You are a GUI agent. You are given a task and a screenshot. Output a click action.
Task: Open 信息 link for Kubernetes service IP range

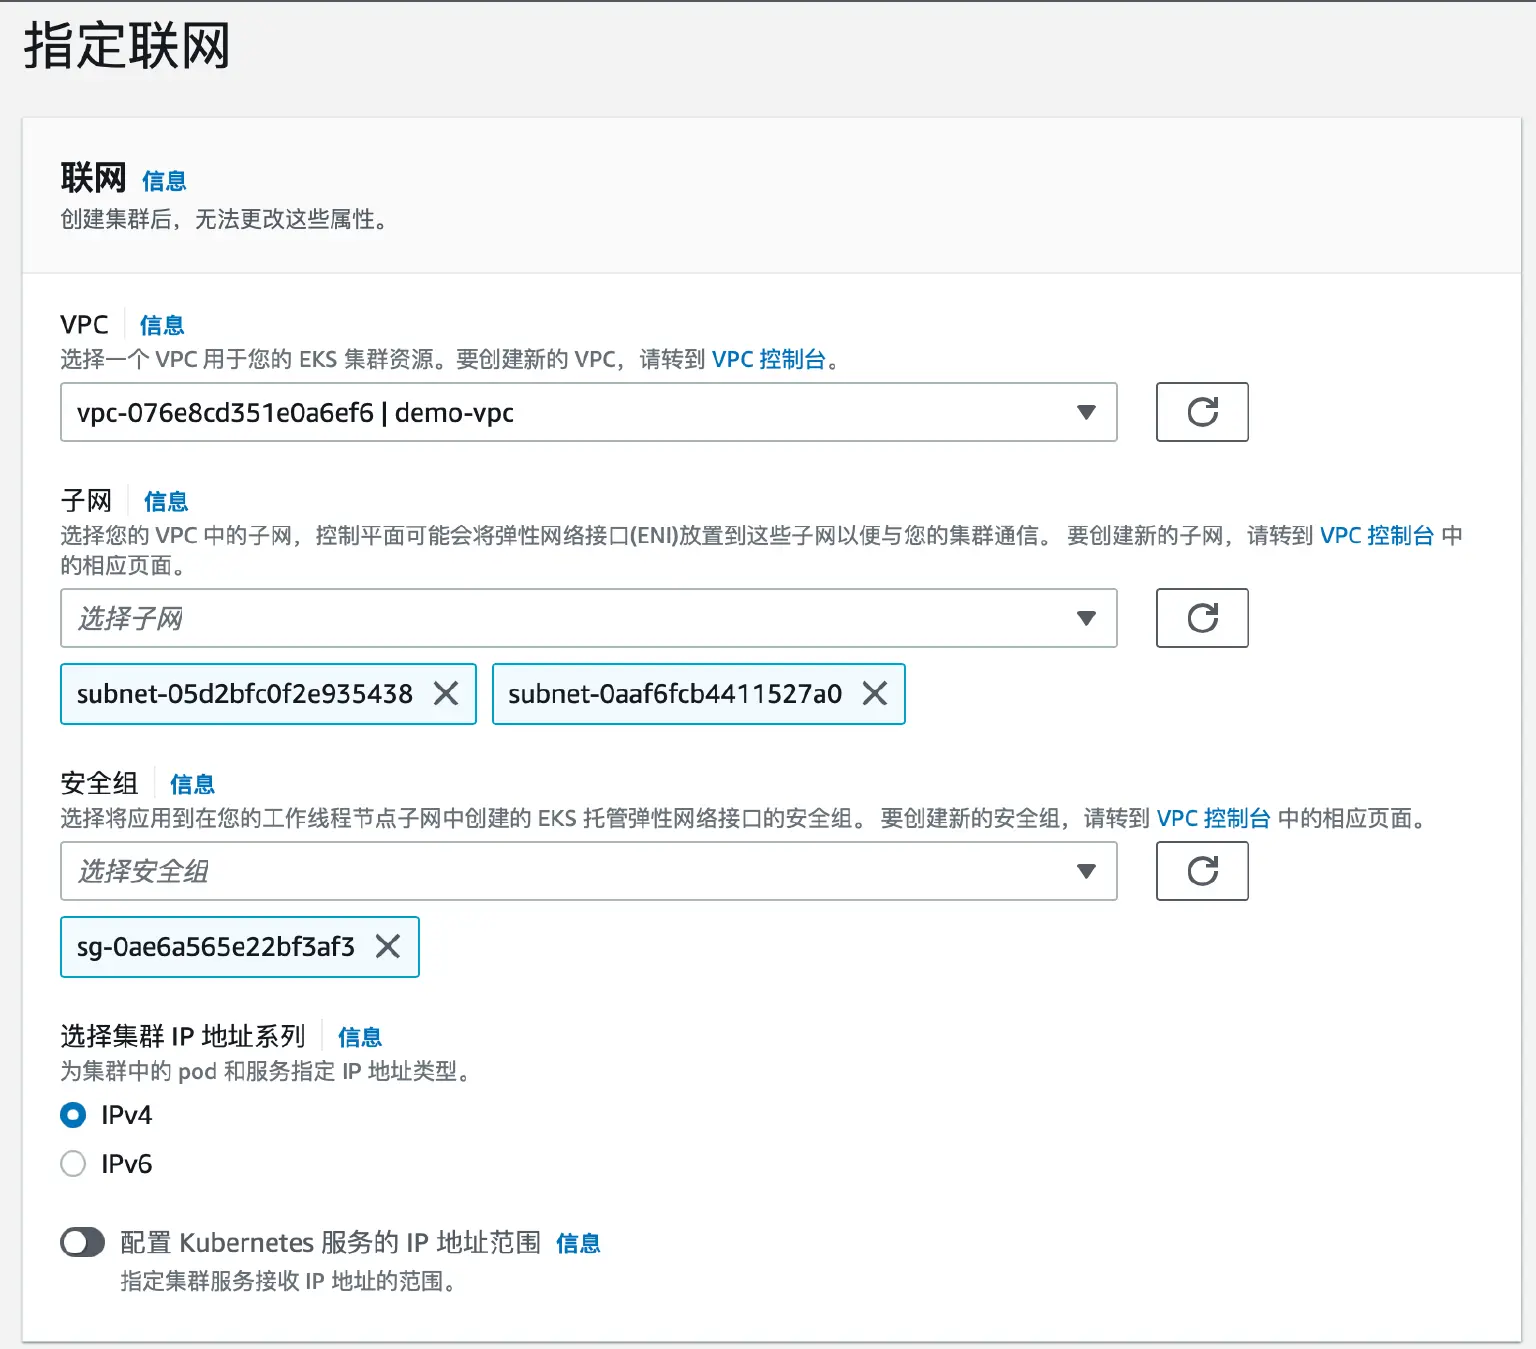578,1243
